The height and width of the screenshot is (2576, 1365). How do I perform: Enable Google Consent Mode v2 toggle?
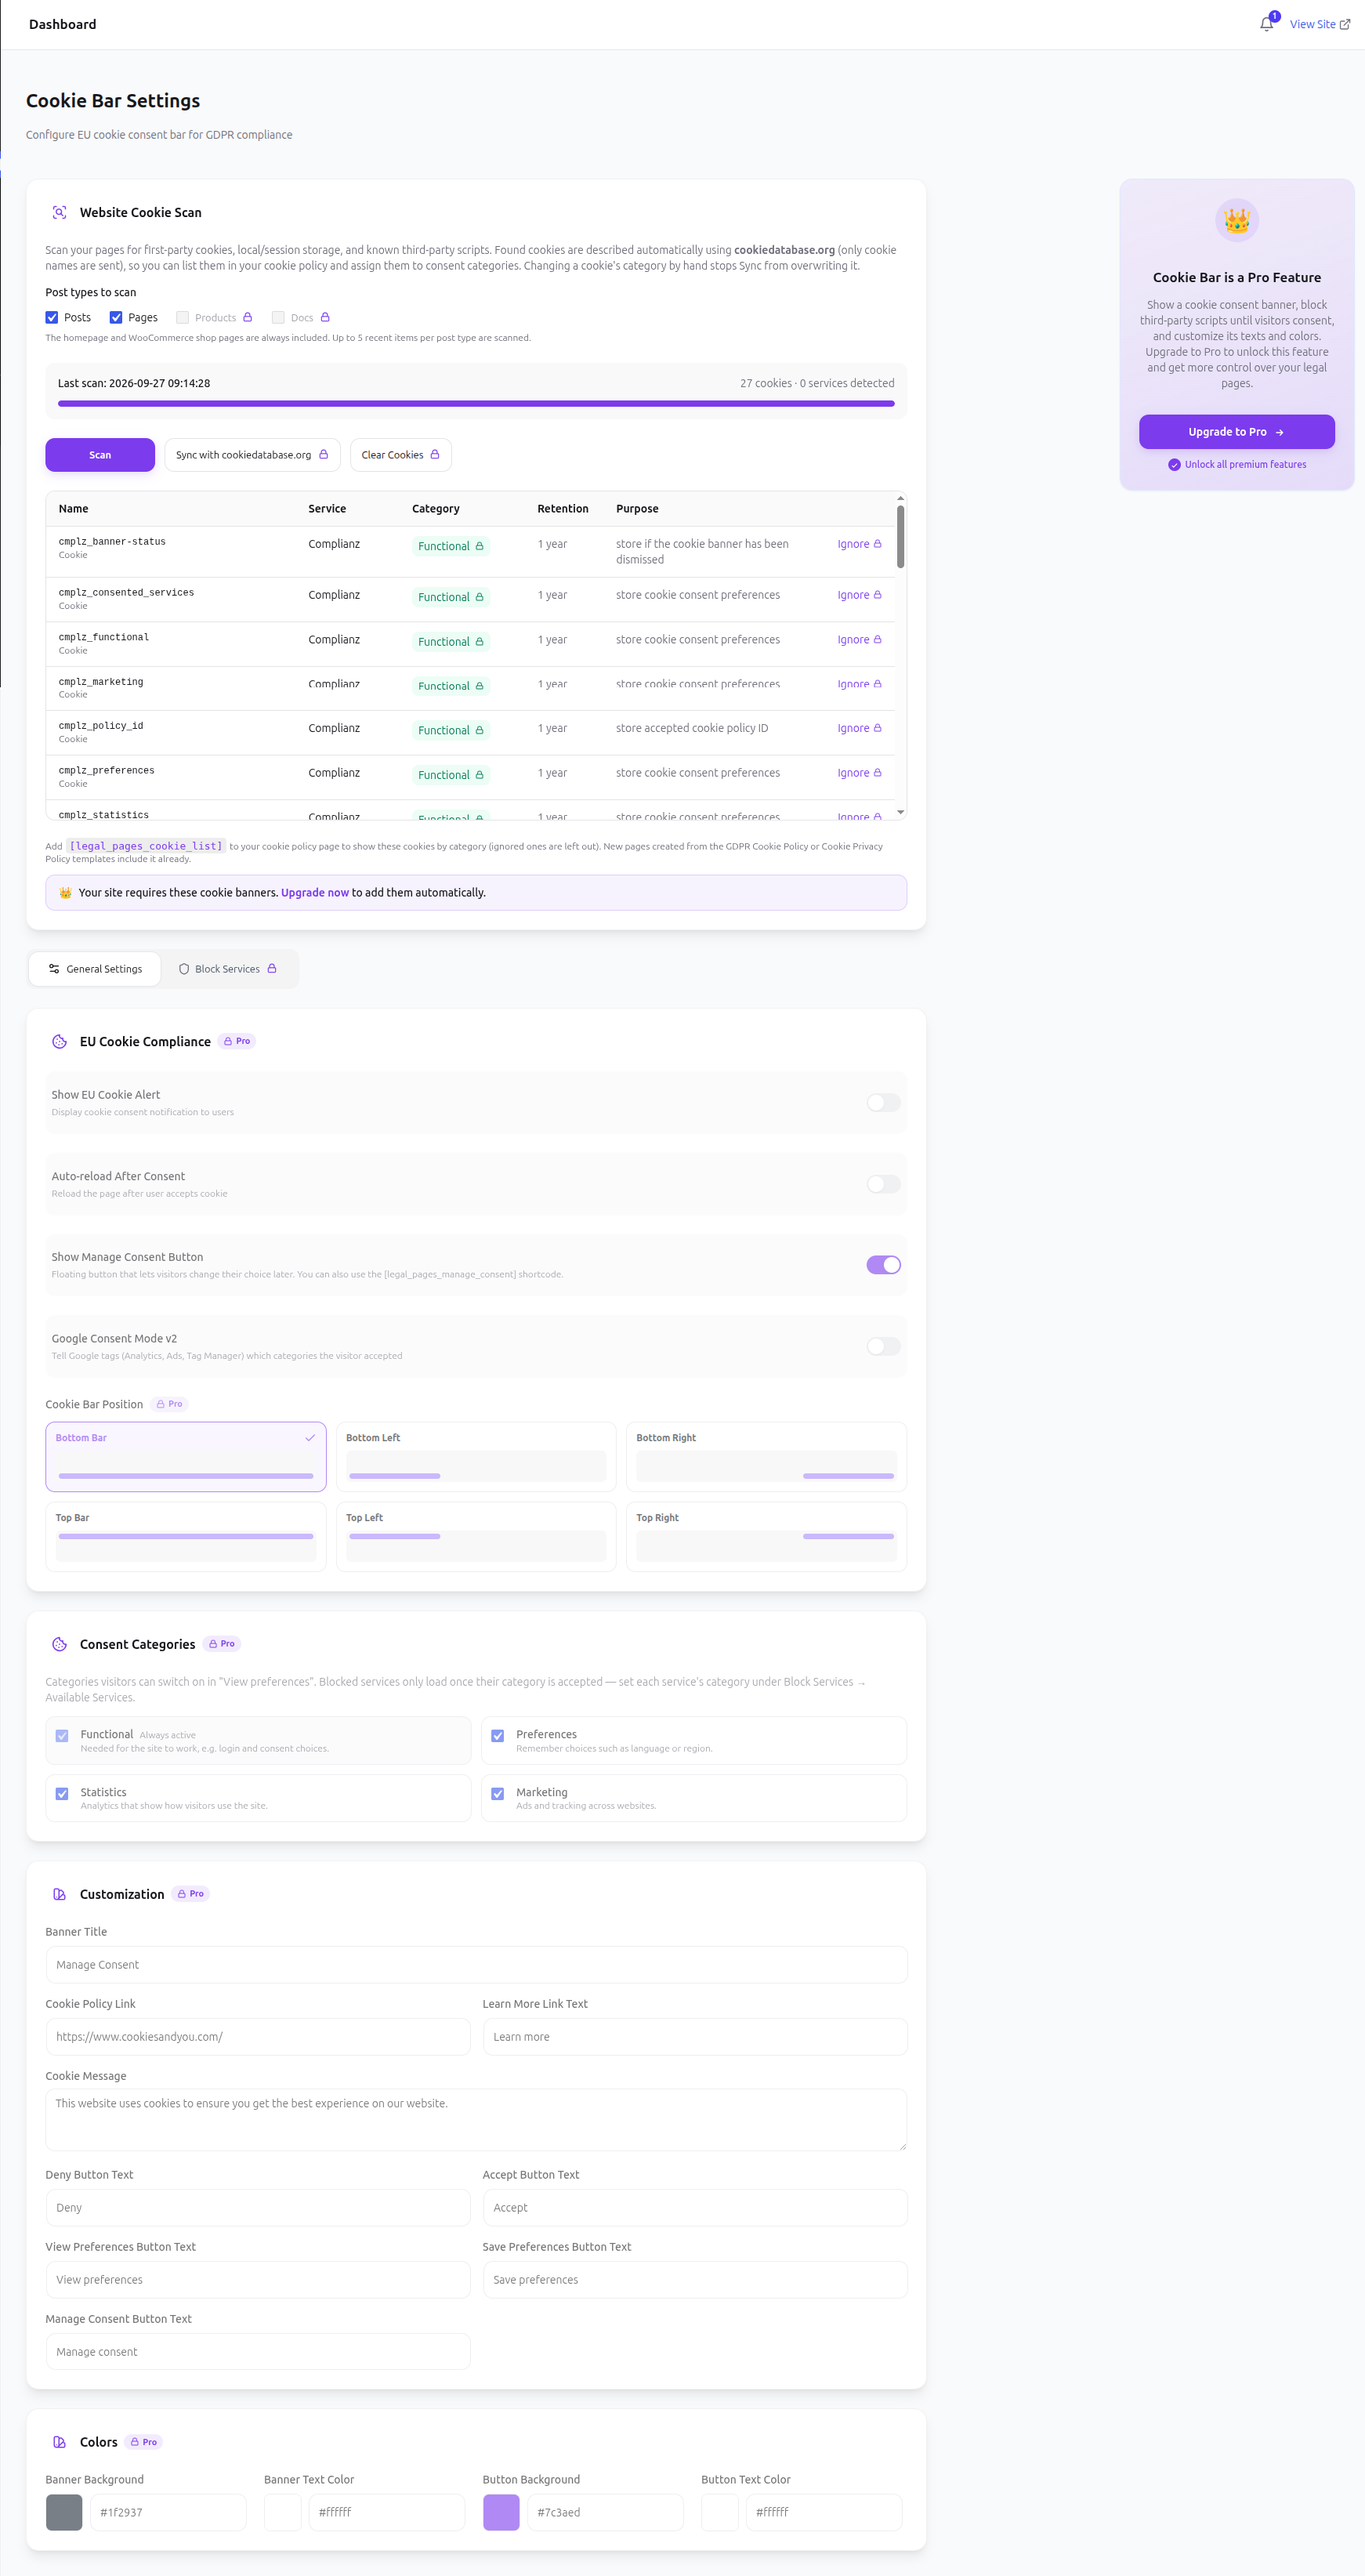click(x=883, y=1346)
